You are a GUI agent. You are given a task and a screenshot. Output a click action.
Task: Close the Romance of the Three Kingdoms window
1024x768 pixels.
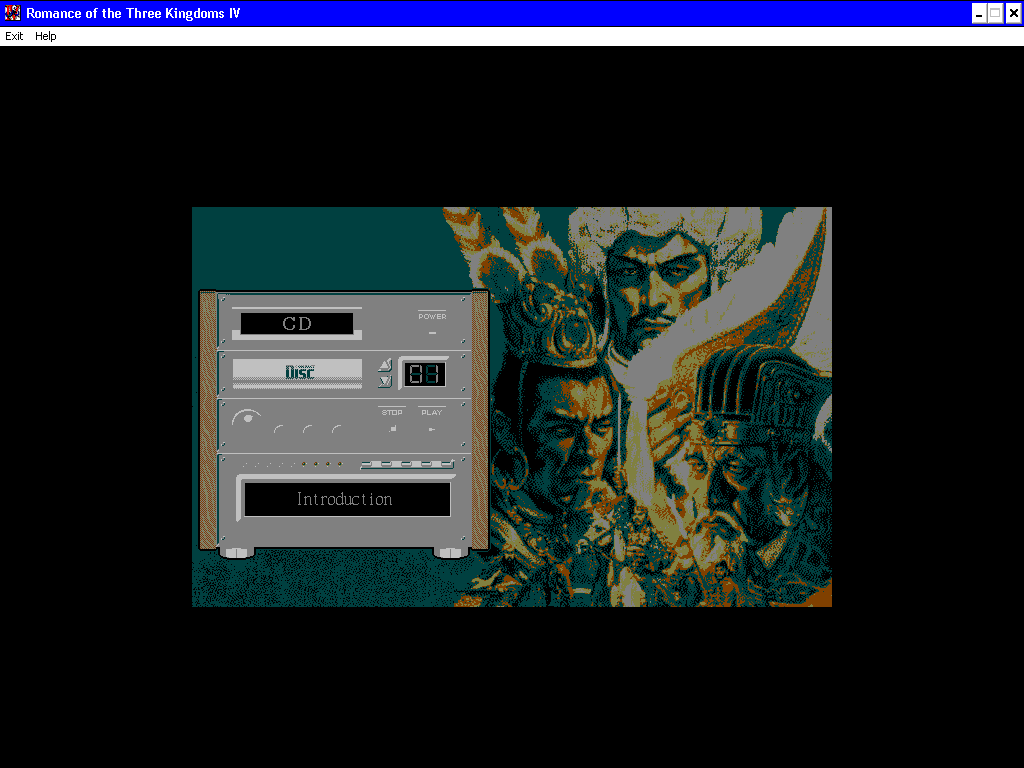pyautogui.click(x=1014, y=13)
